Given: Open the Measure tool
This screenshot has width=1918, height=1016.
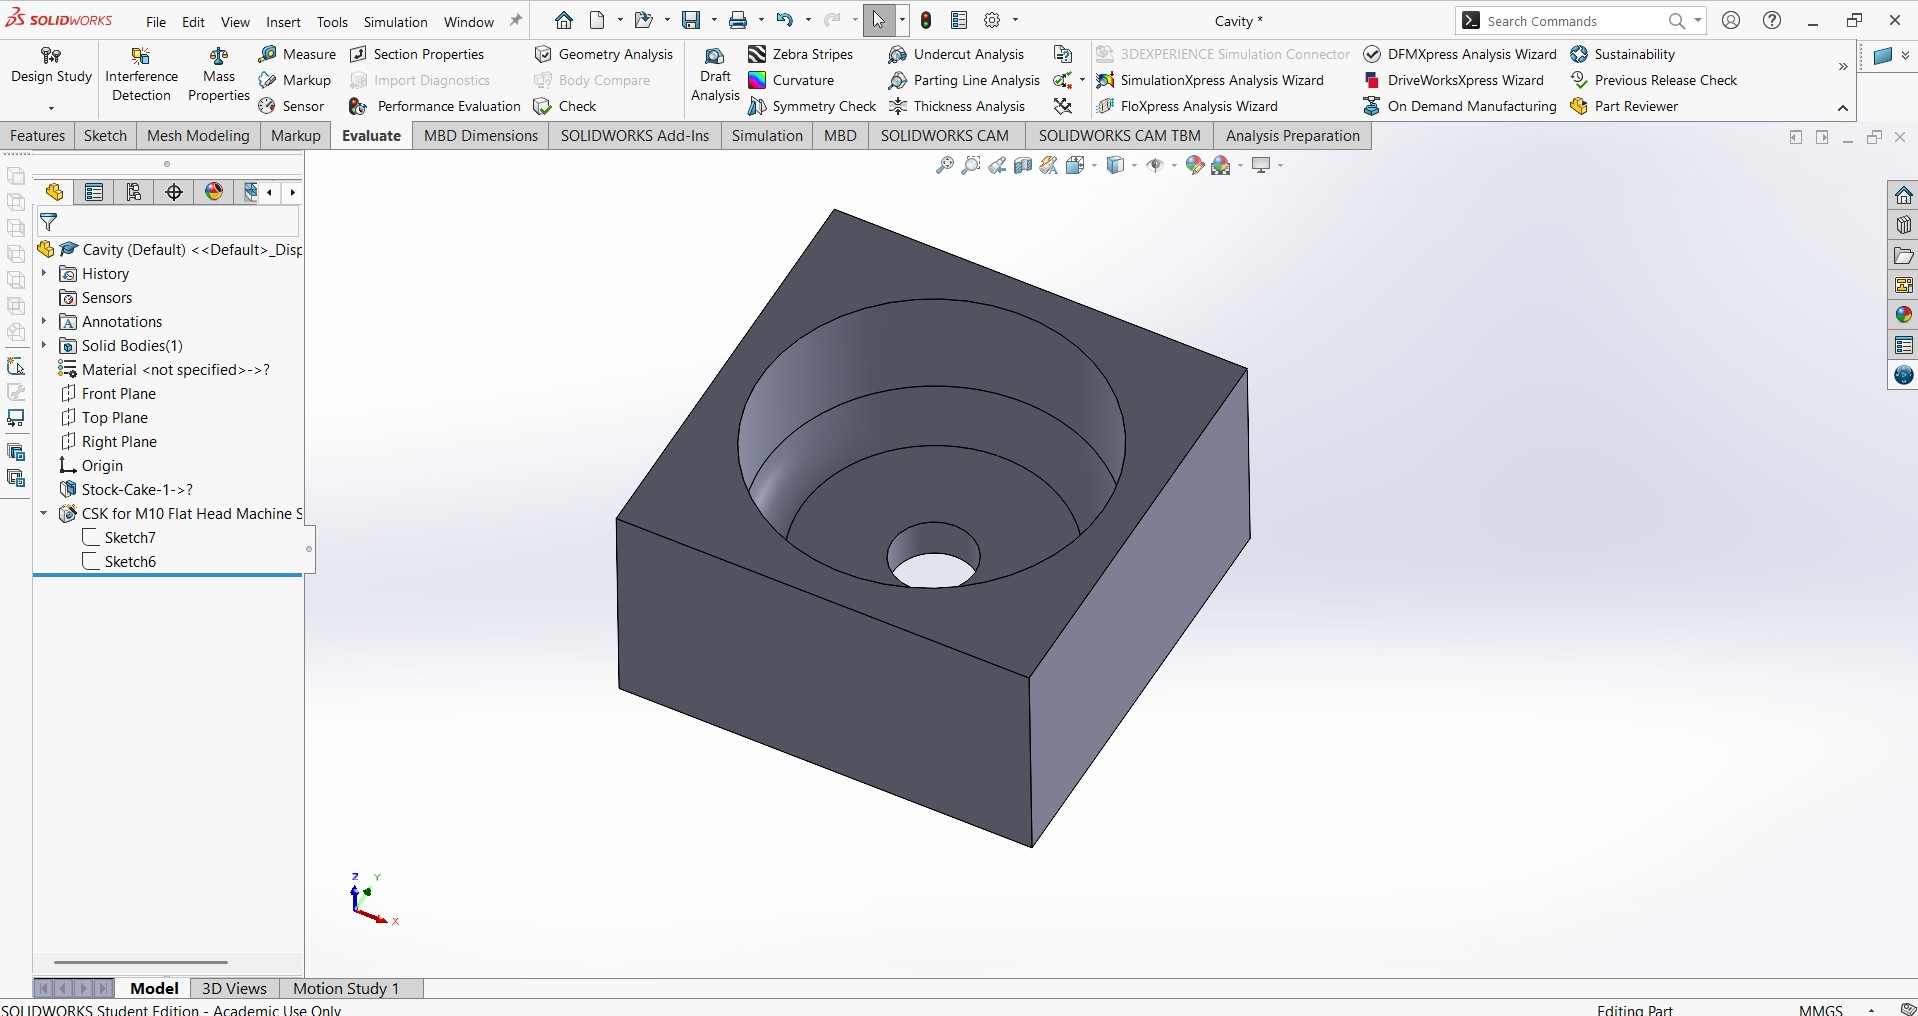Looking at the screenshot, I should pos(297,54).
